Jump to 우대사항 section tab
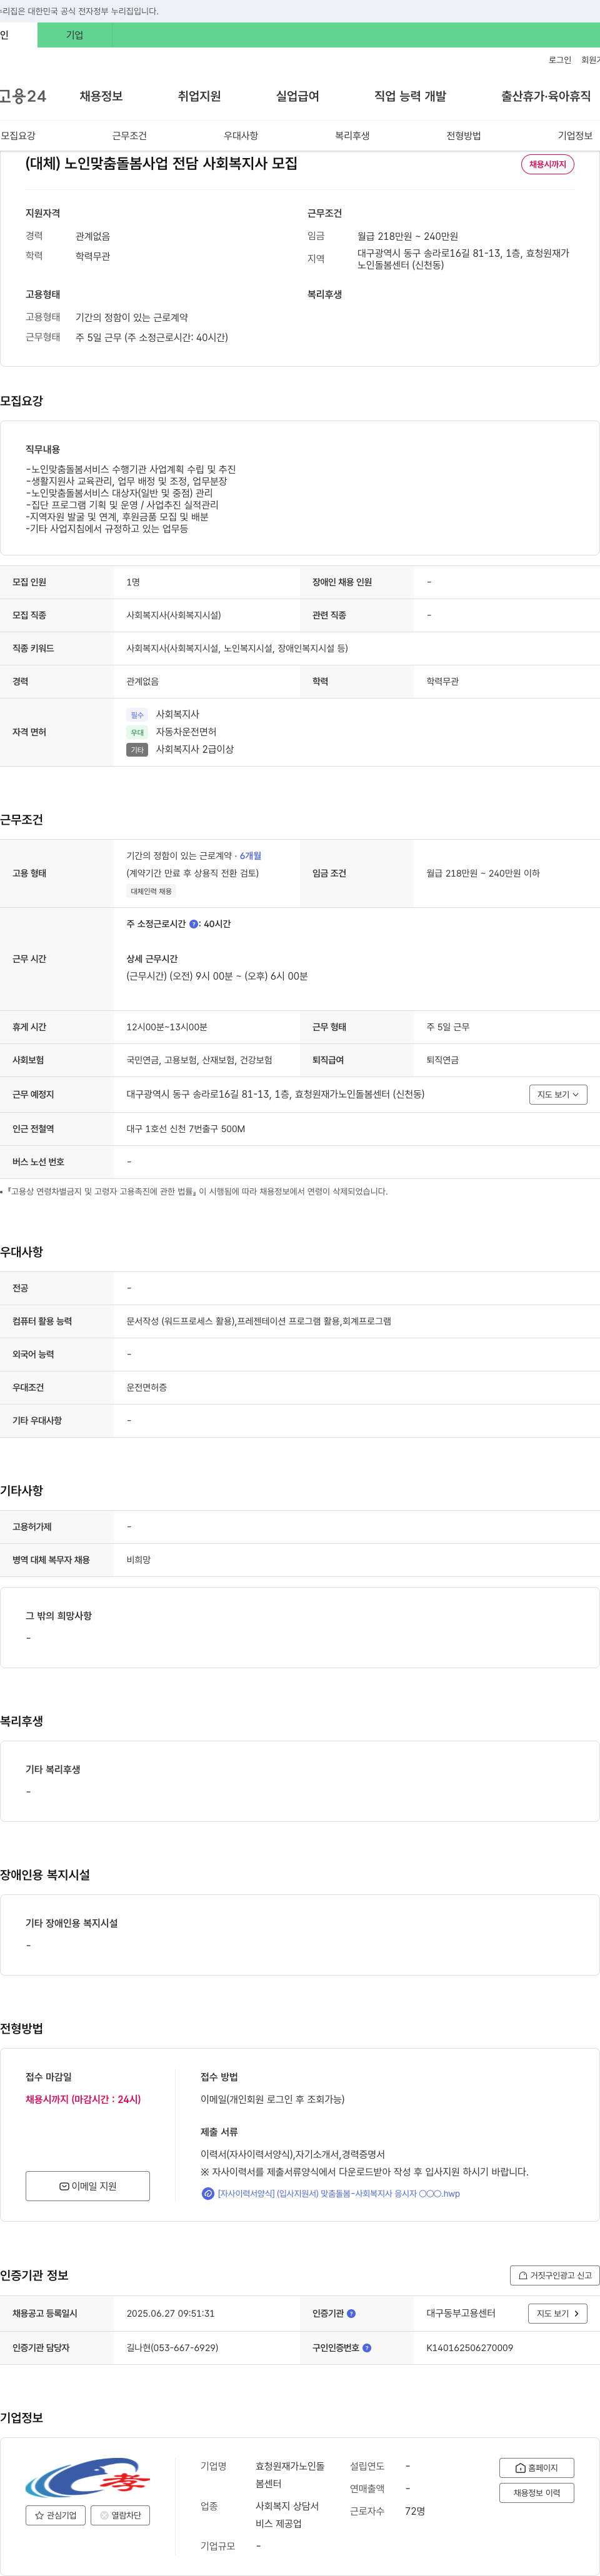This screenshot has height=2576, width=600. point(240,135)
